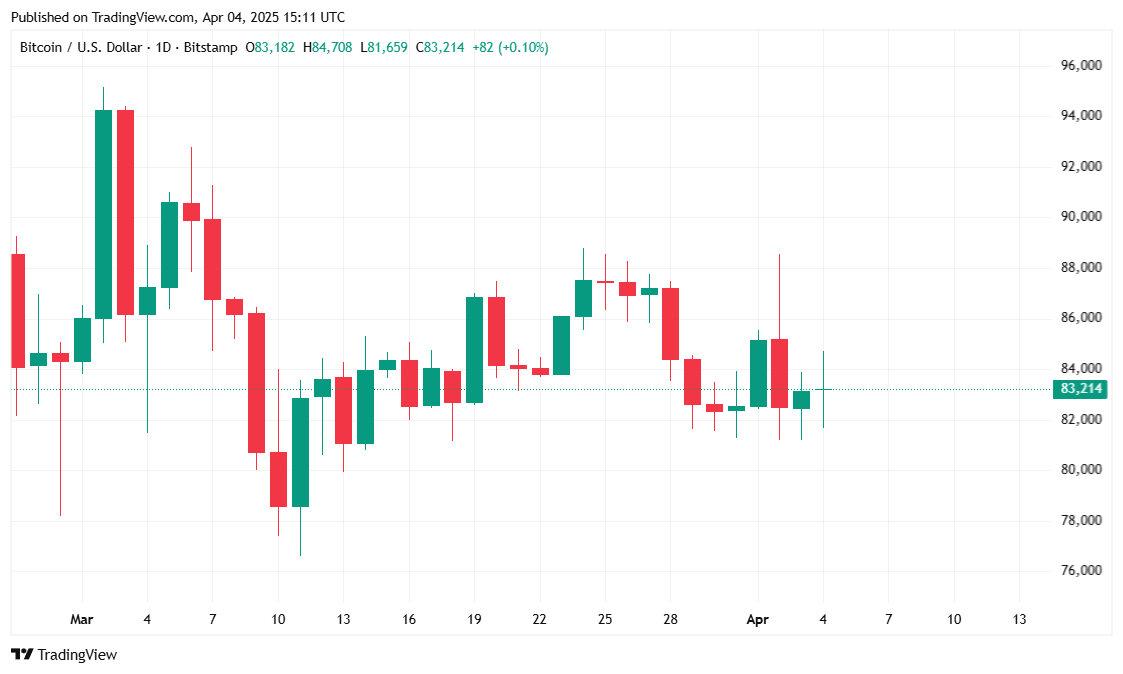Viewport: 1123px width, 674px height.
Task: Click the close price value C83,214
Action: tap(444, 47)
